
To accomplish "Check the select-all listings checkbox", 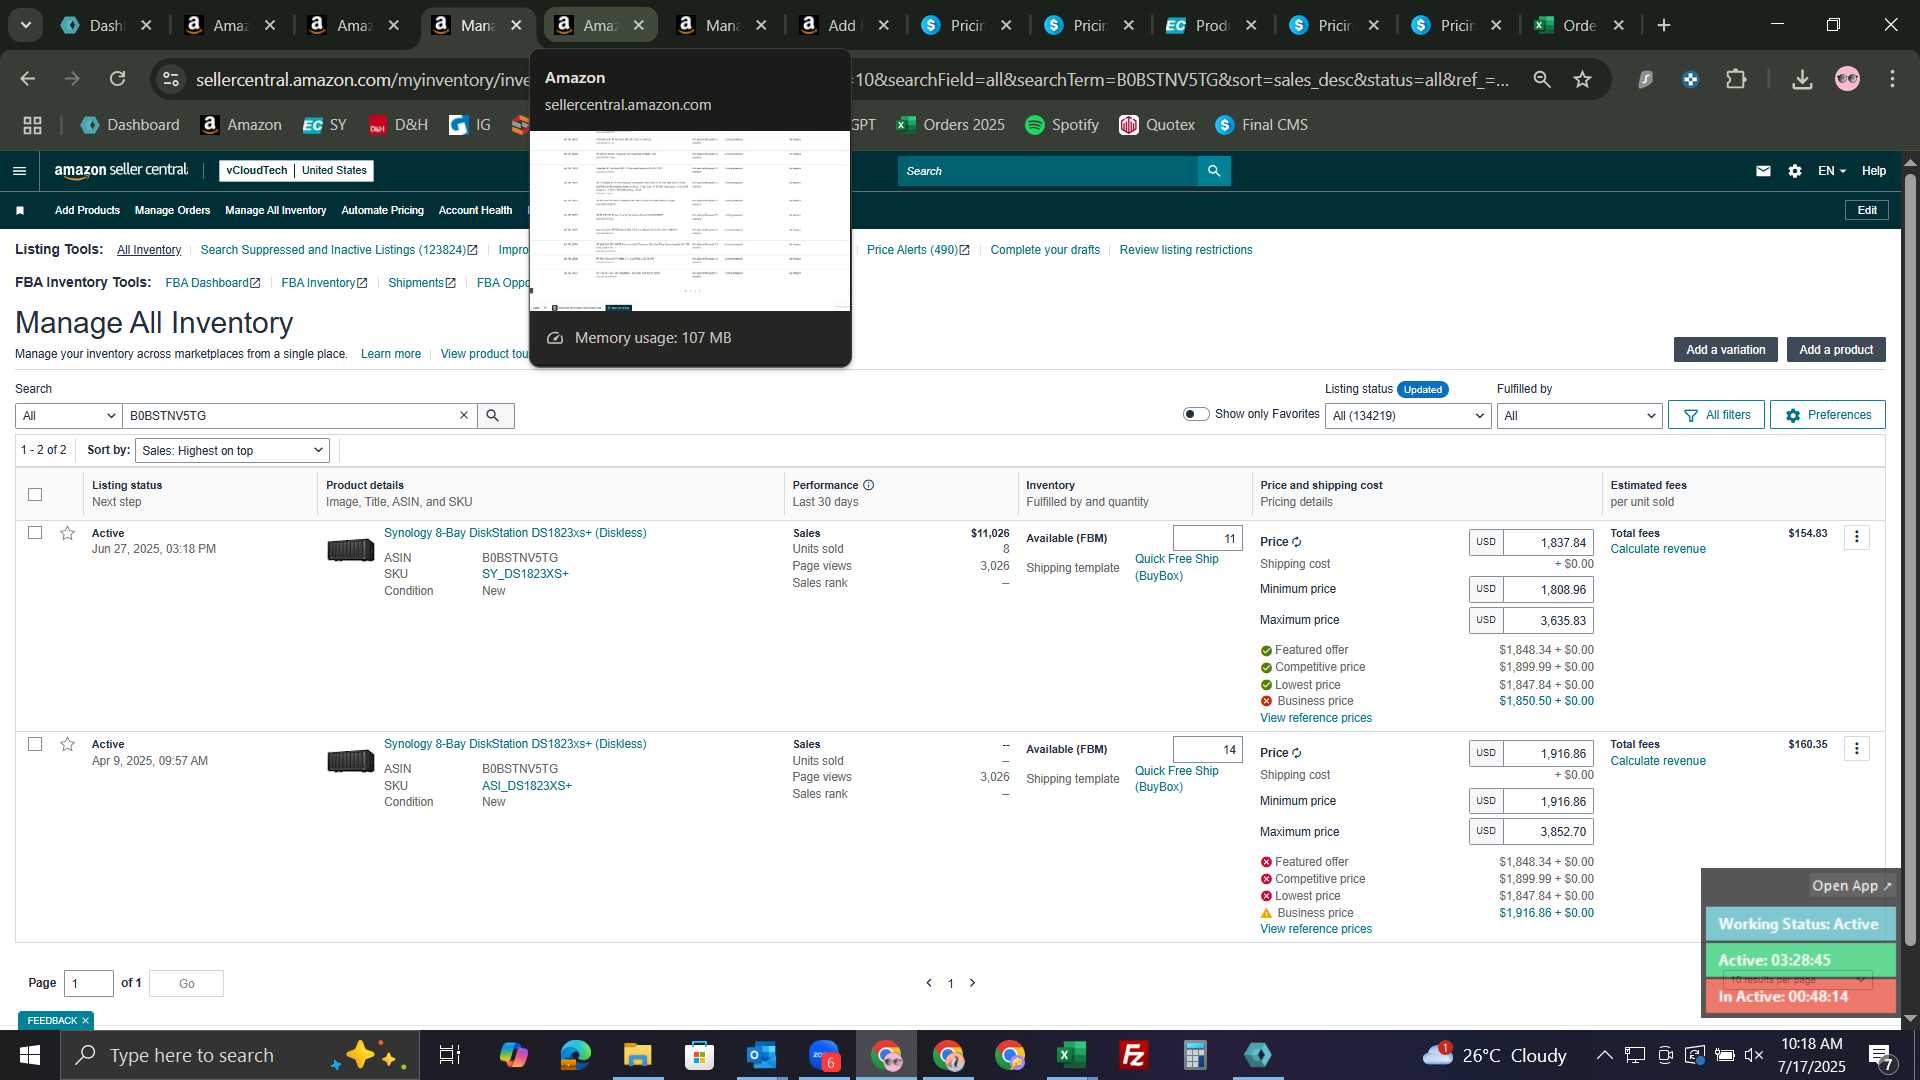I will [35, 494].
